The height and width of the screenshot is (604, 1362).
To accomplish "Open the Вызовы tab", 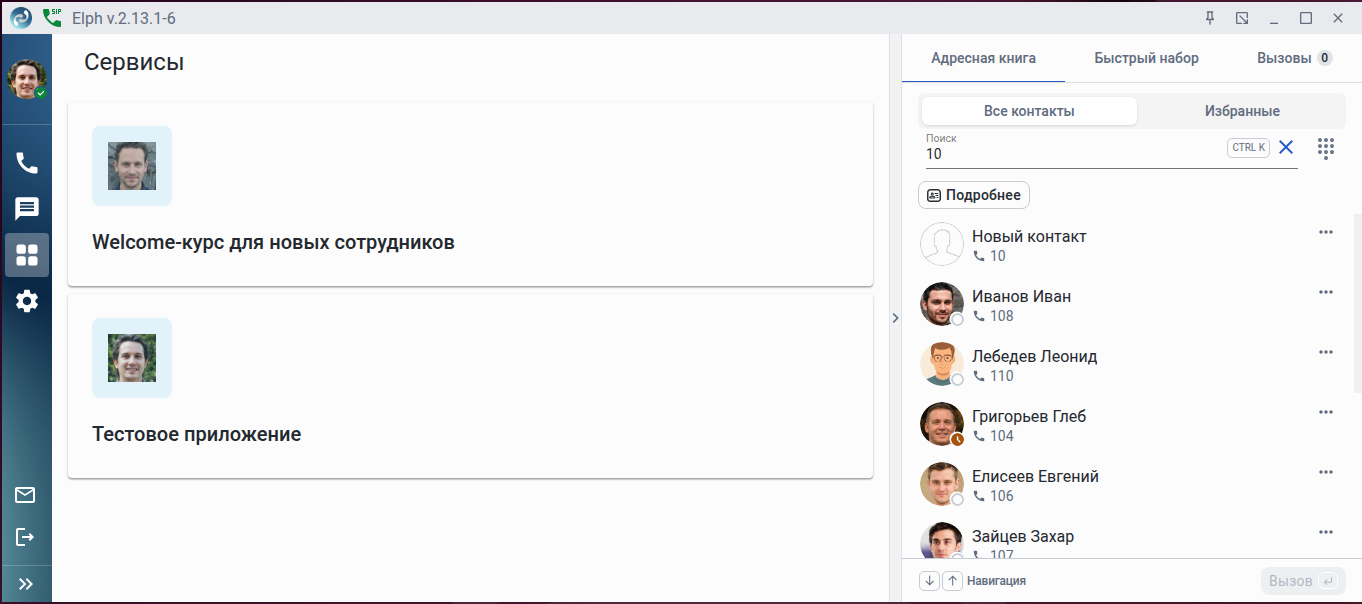I will 1293,58.
